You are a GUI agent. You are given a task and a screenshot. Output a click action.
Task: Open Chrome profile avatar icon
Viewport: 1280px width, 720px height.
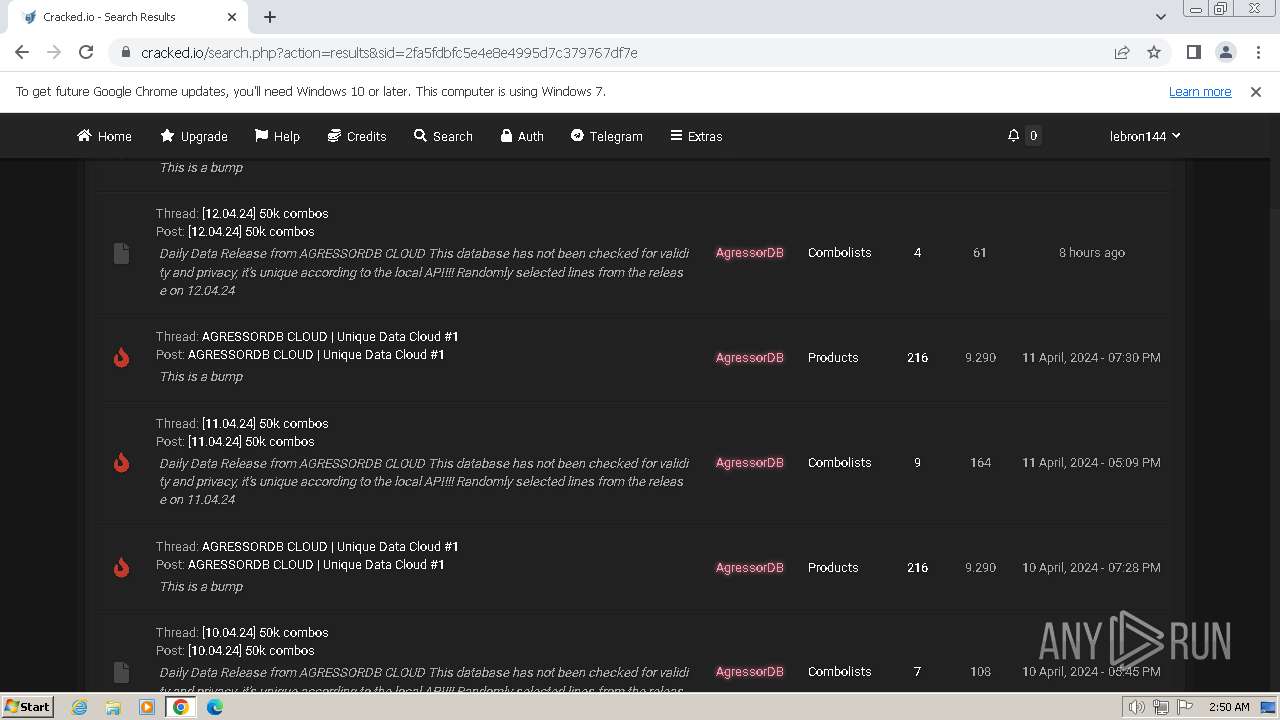pos(1225,52)
